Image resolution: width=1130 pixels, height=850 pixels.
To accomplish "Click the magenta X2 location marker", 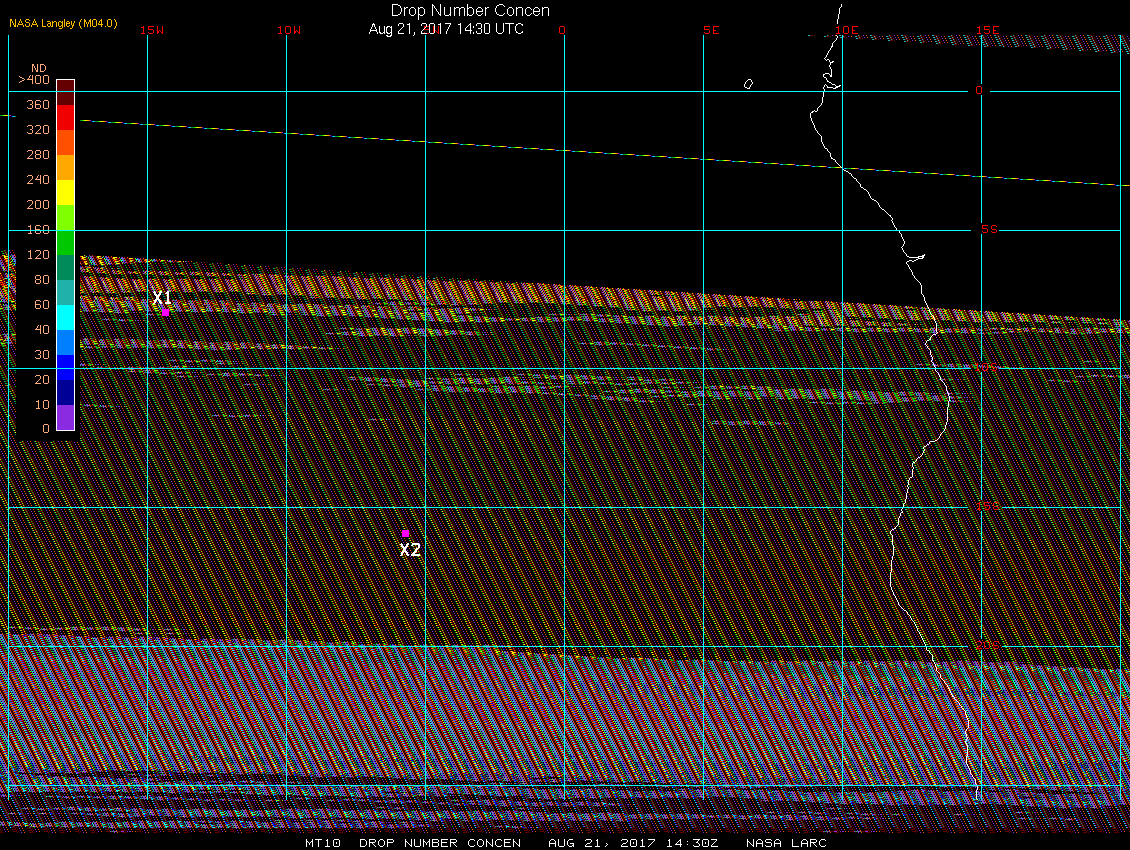I will pyautogui.click(x=405, y=534).
